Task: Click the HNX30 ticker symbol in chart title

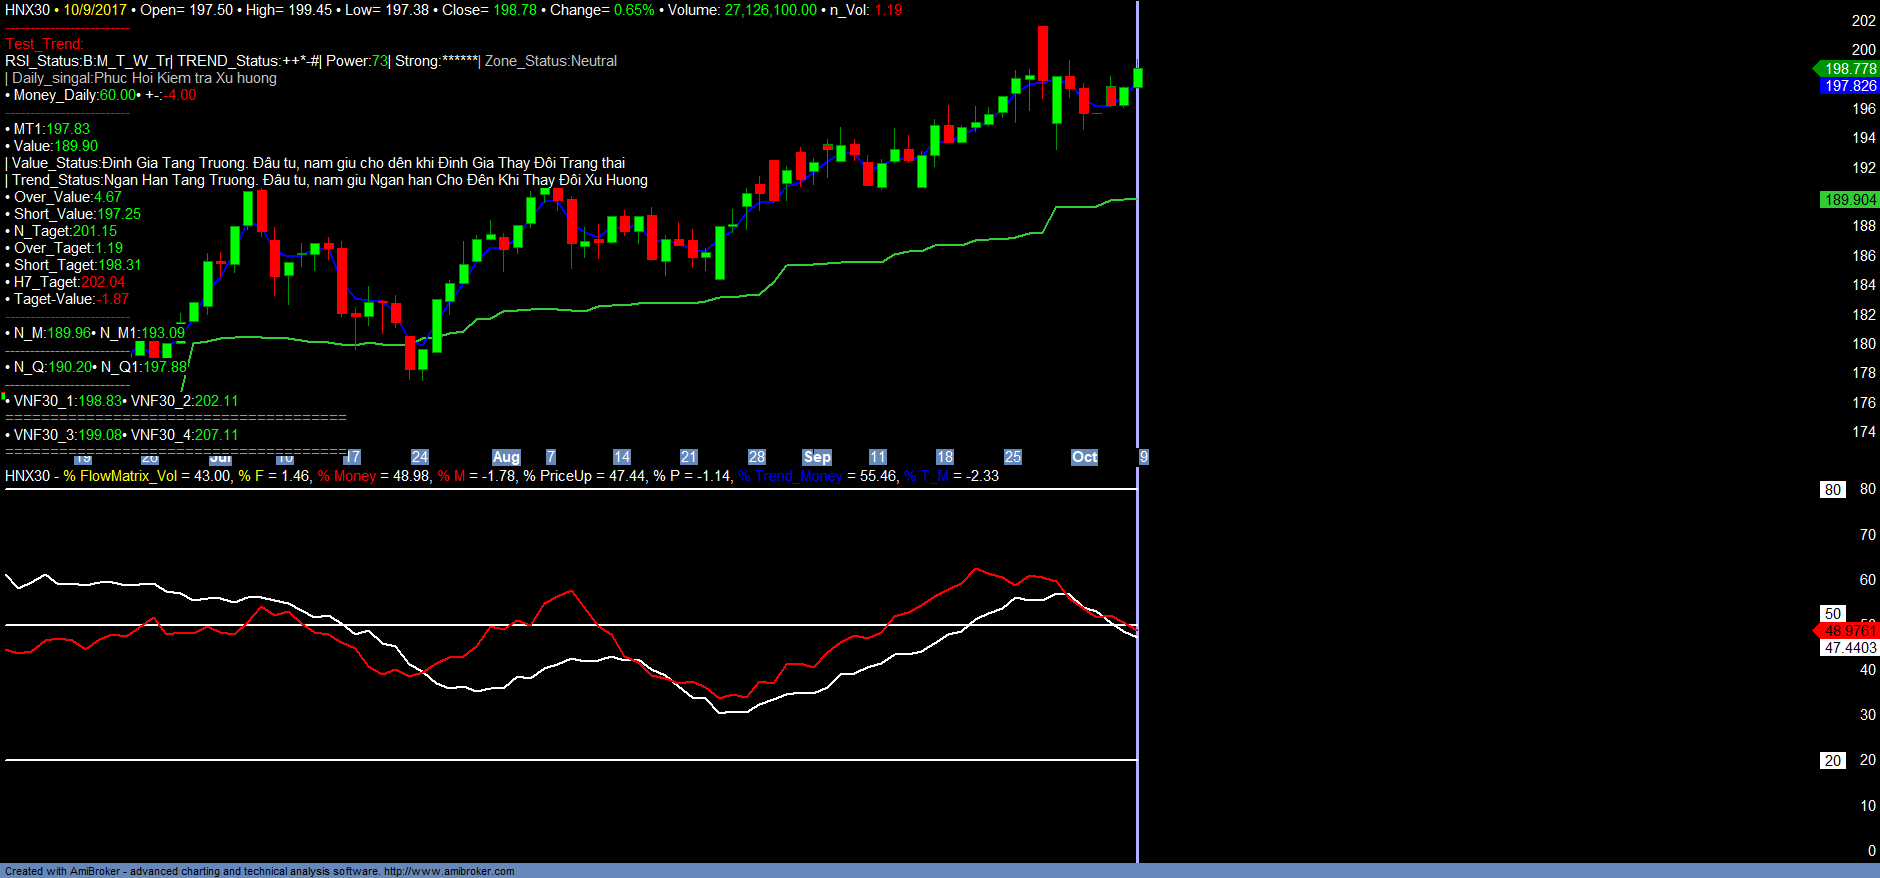Action: (27, 10)
